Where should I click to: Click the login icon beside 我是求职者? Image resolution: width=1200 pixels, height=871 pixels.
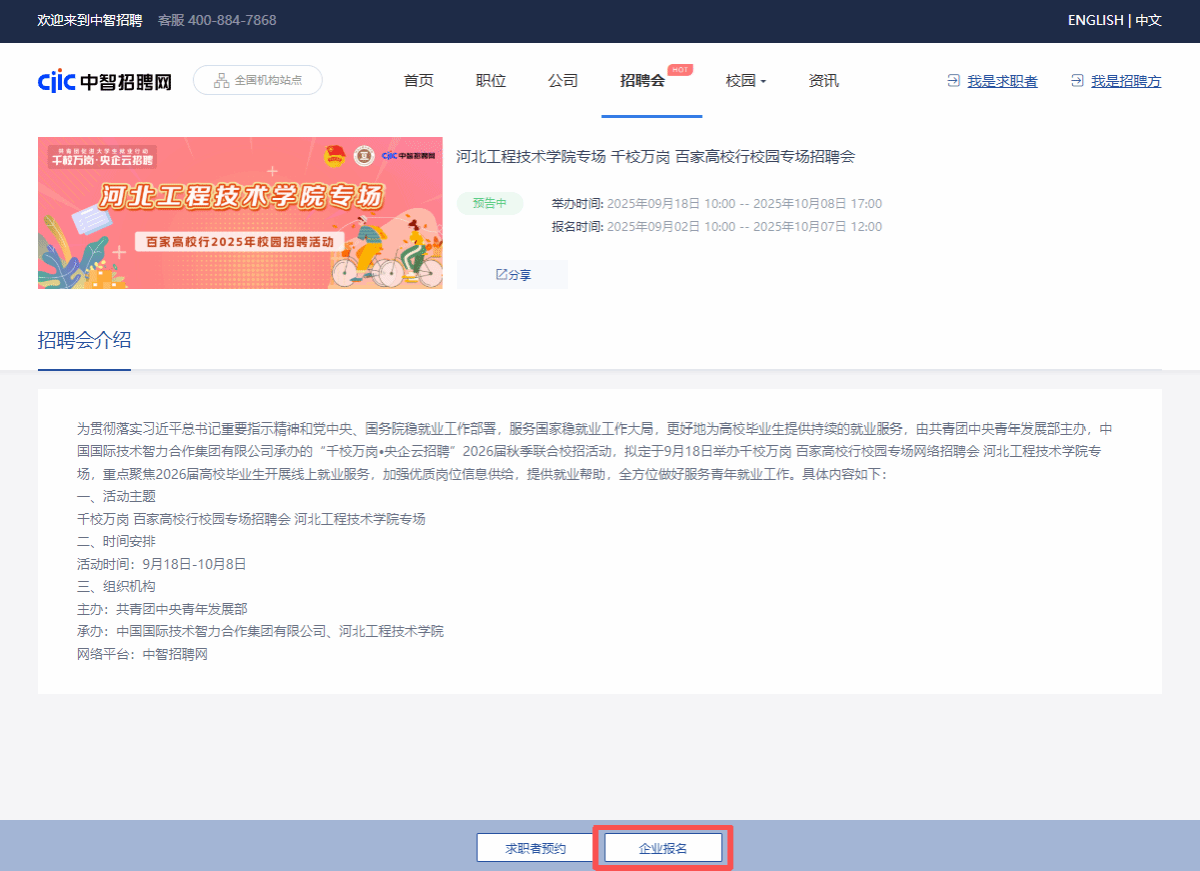953,81
